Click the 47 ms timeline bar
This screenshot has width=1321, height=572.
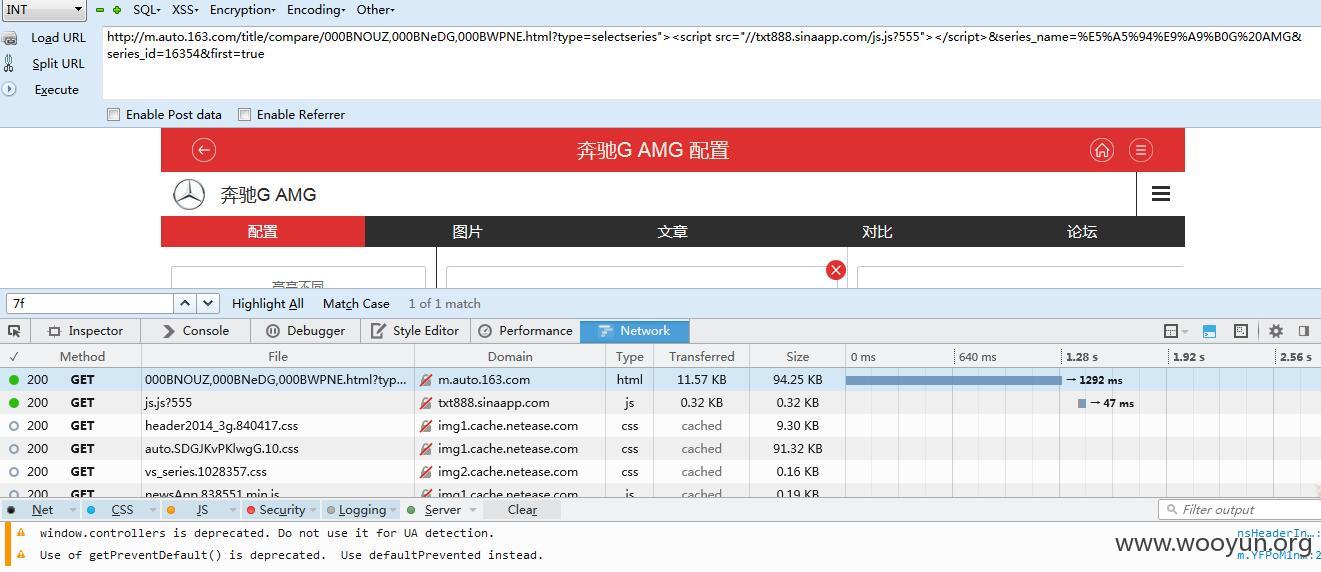[x=1082, y=403]
